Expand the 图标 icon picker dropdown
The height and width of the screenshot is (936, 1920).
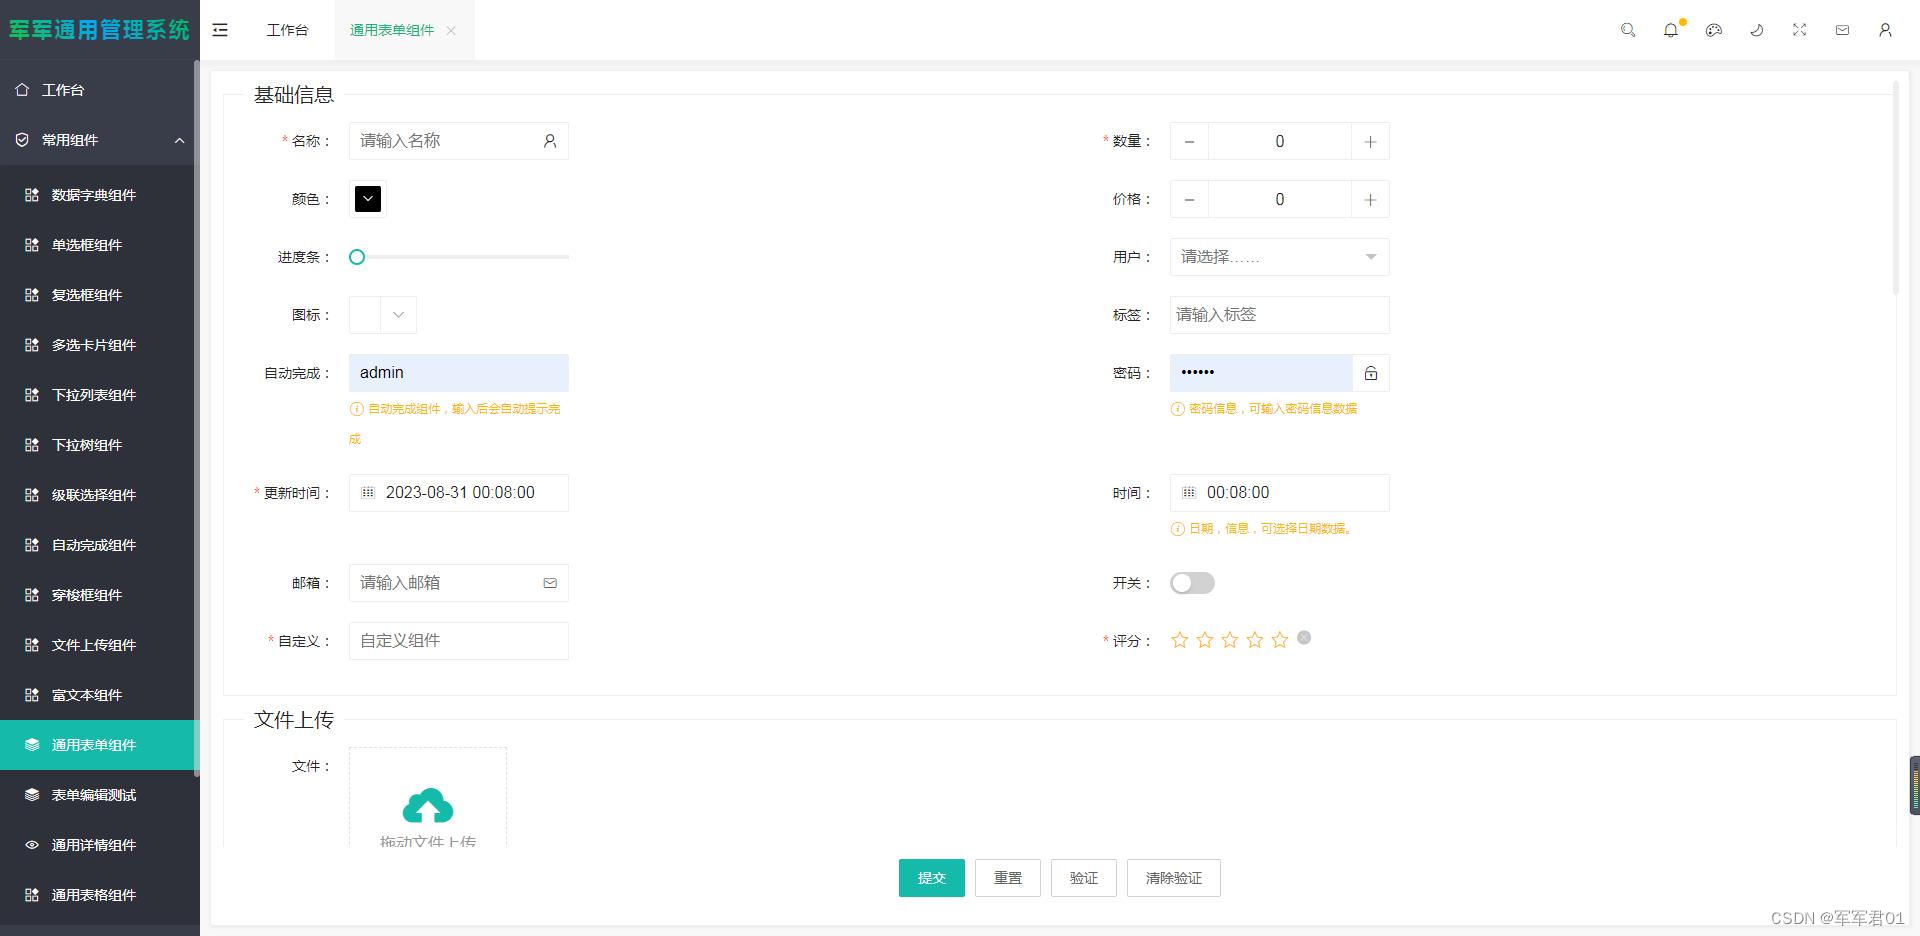[x=397, y=314]
